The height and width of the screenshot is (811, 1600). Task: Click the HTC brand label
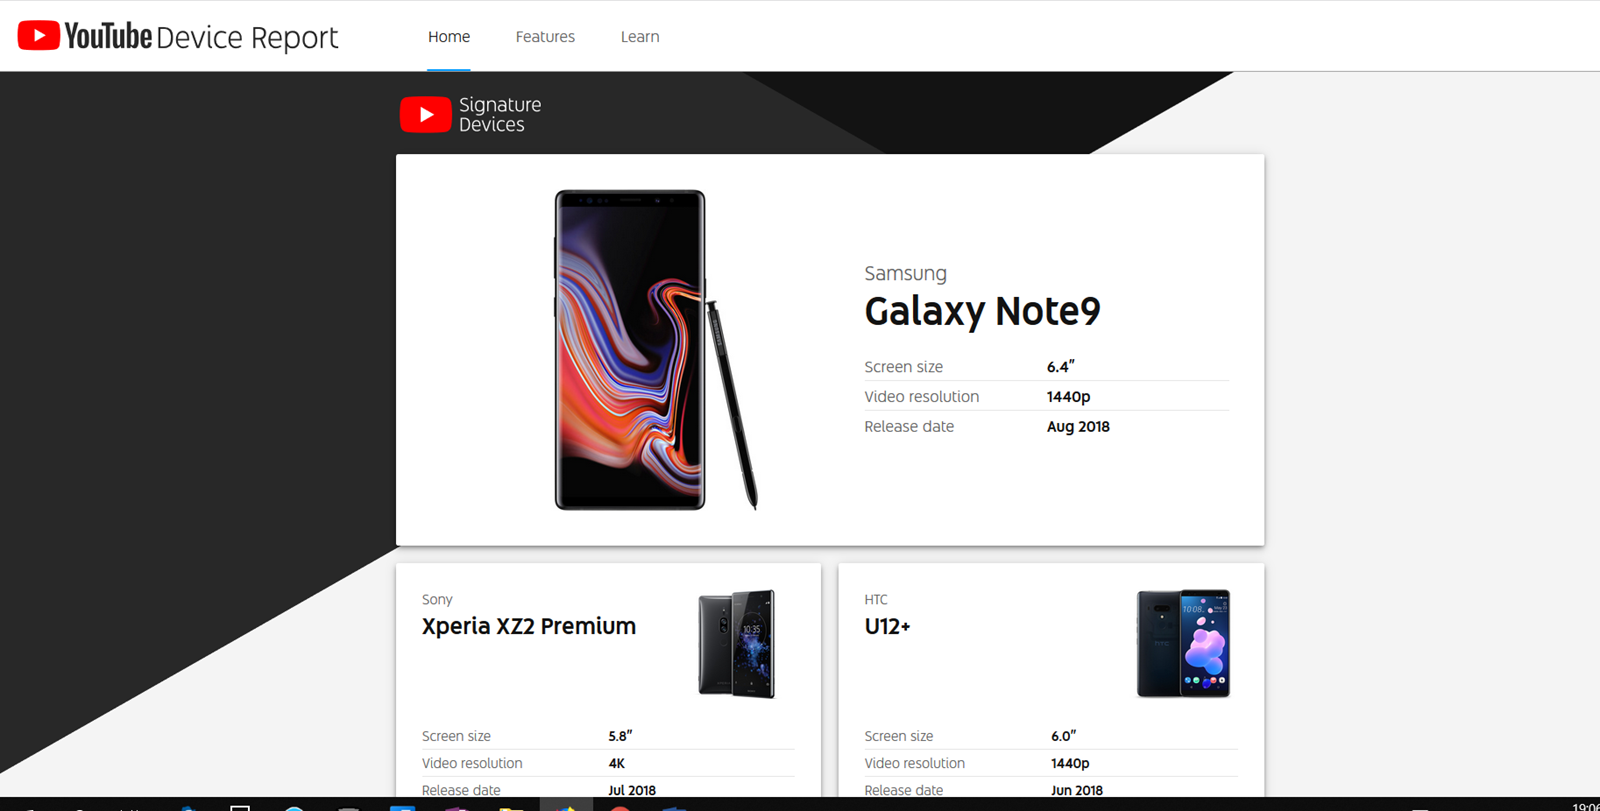click(876, 599)
